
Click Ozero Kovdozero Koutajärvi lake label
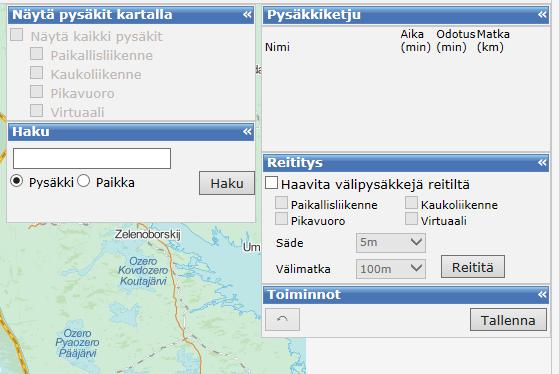(x=143, y=271)
